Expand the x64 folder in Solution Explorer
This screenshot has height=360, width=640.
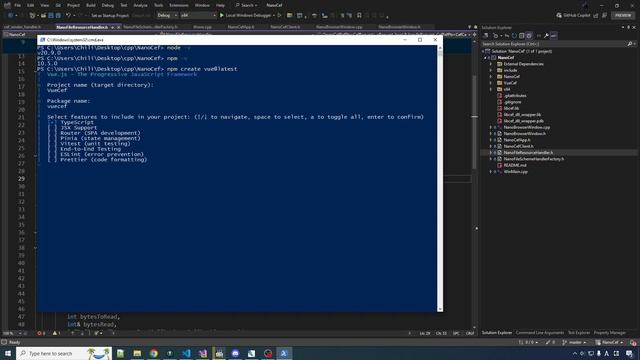(491, 89)
